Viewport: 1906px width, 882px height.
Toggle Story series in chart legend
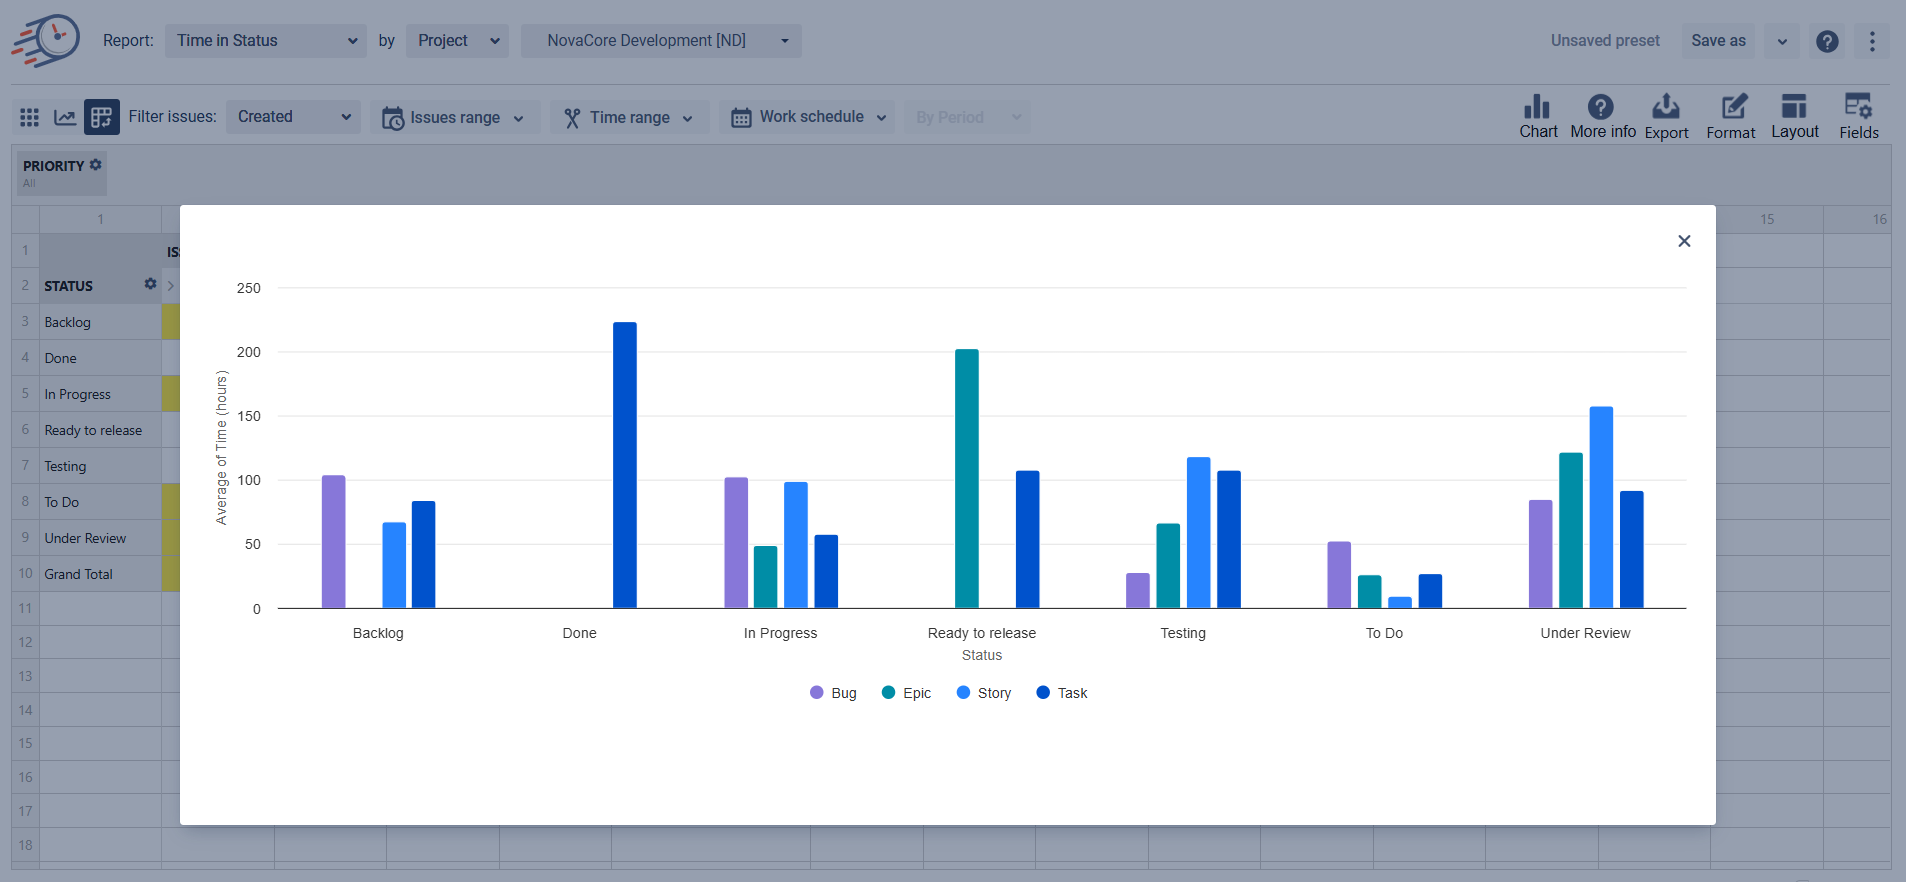[x=985, y=693]
